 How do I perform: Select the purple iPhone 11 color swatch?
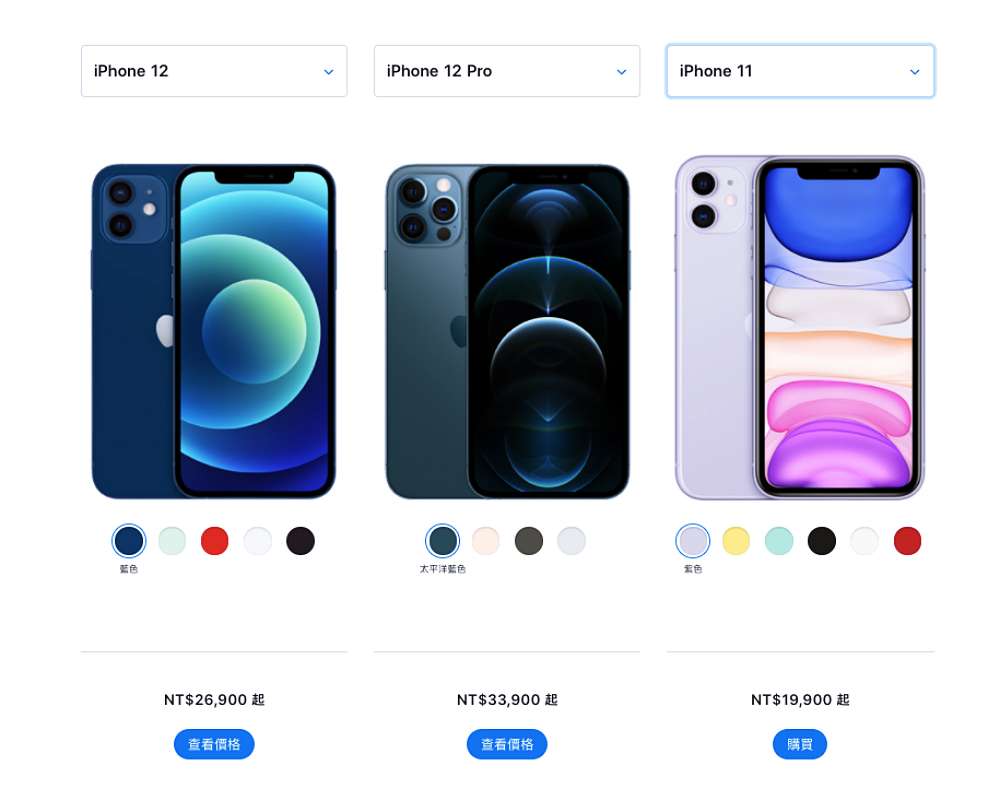(693, 541)
